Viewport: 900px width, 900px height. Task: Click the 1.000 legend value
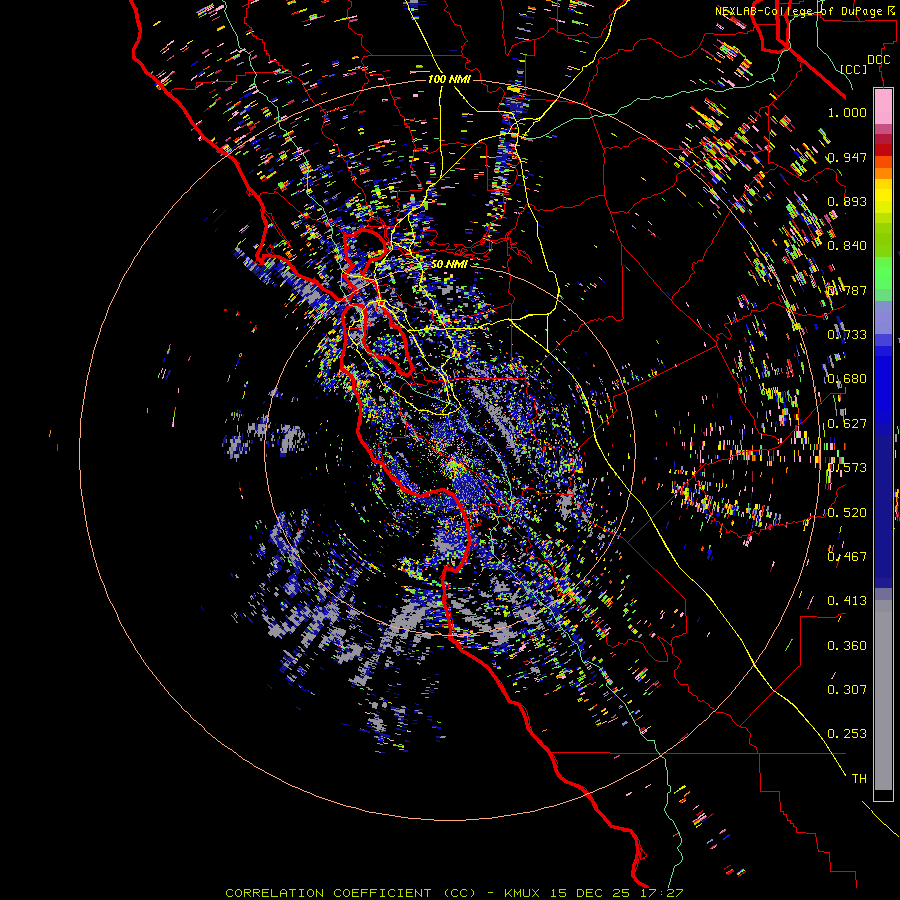pos(847,112)
